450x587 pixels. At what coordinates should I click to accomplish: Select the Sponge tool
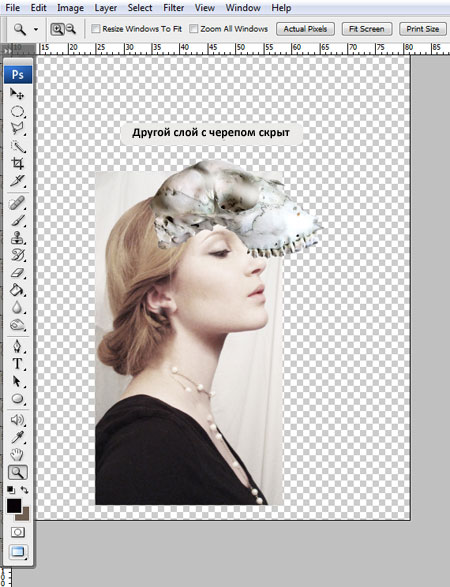tap(17, 325)
